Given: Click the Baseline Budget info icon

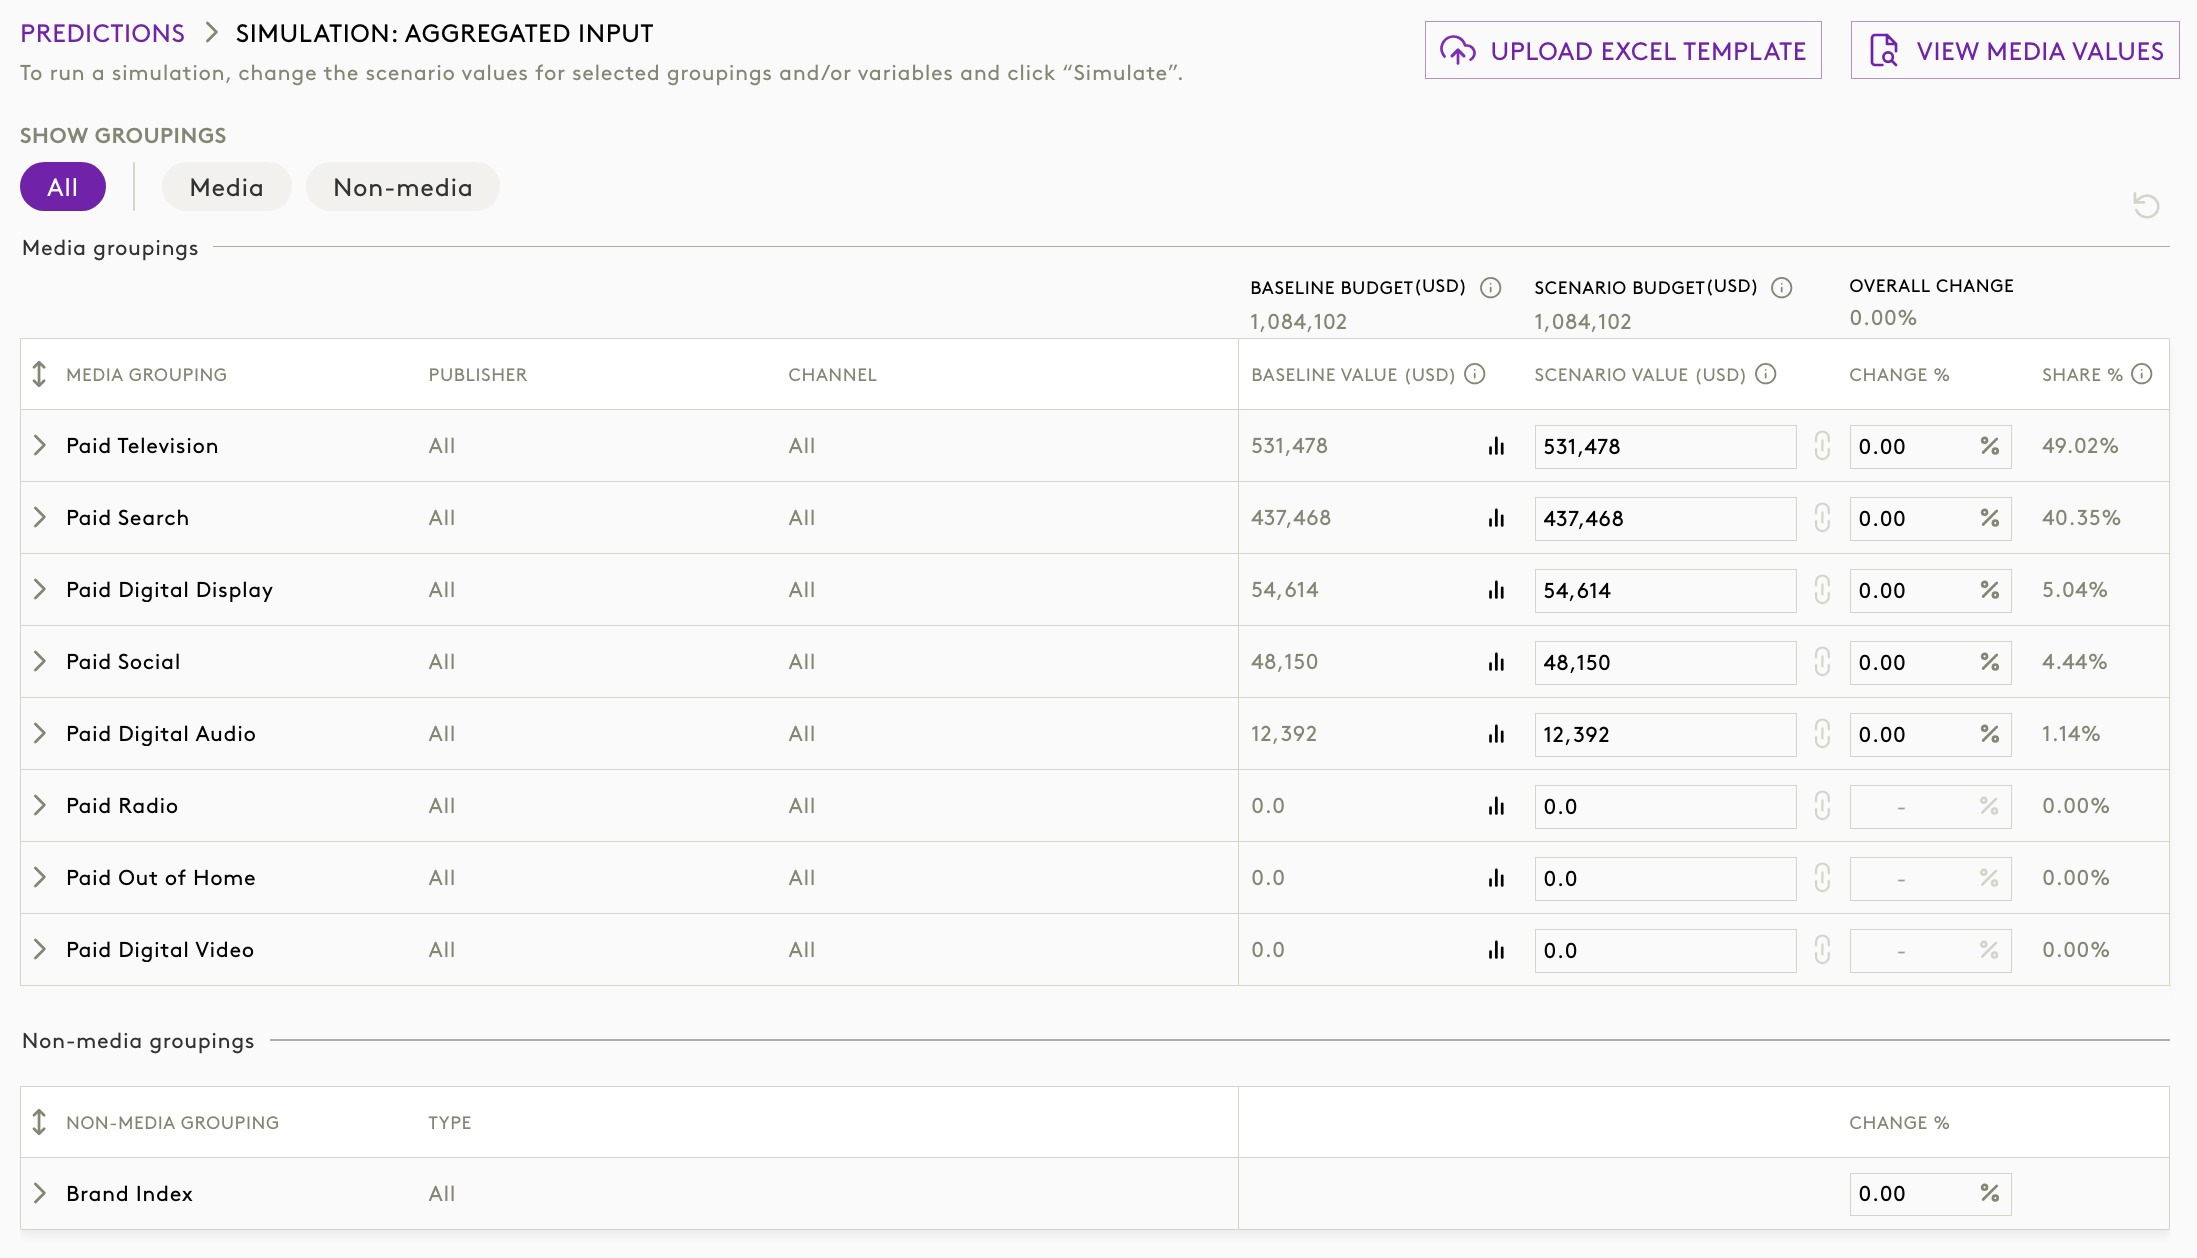Looking at the screenshot, I should 1491,288.
